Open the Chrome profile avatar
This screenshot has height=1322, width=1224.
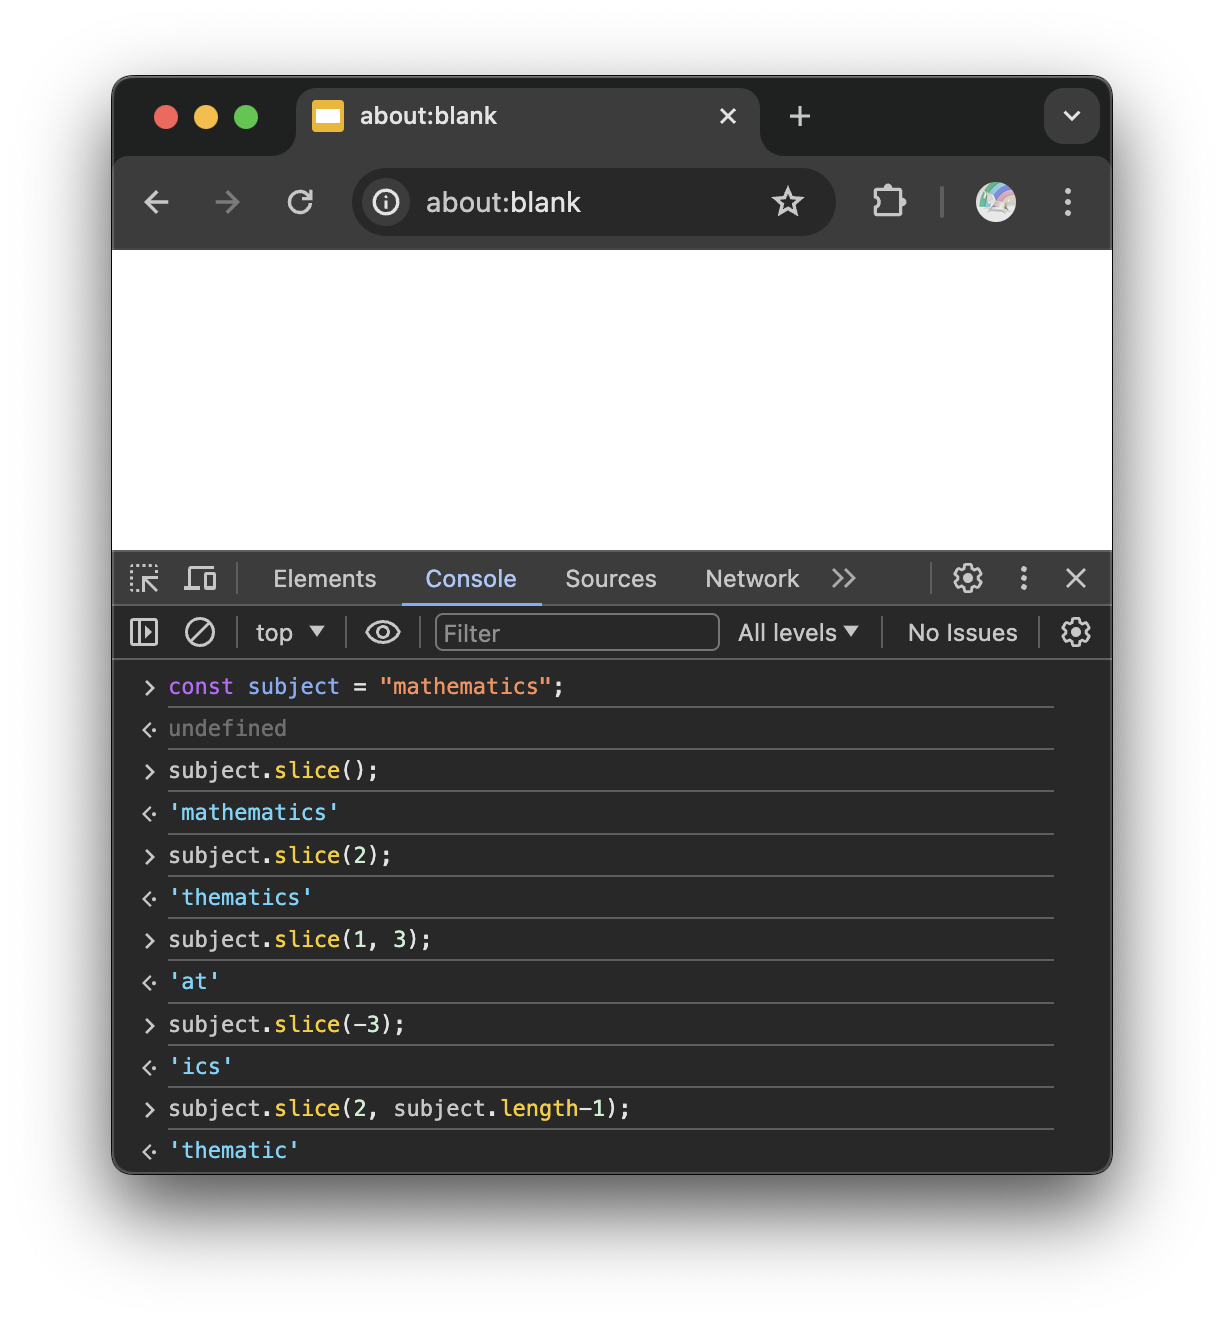(996, 202)
